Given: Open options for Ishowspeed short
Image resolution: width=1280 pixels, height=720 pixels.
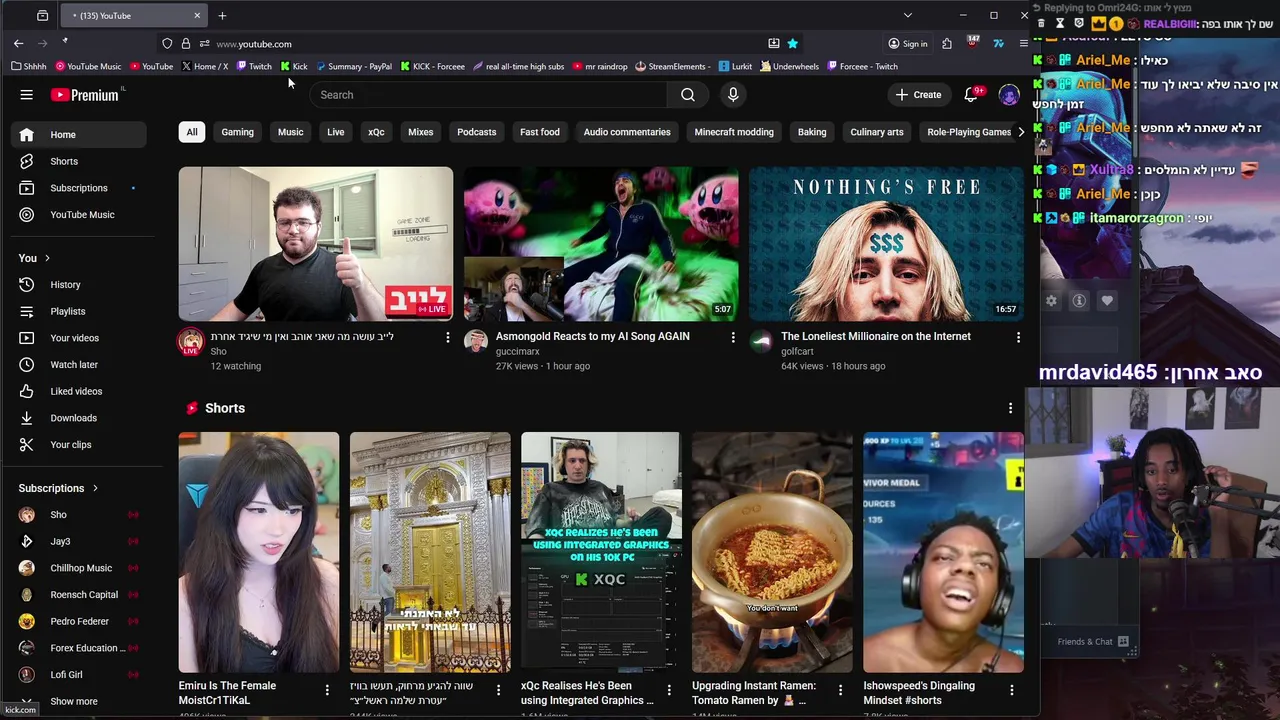Looking at the screenshot, I should tap(1011, 690).
